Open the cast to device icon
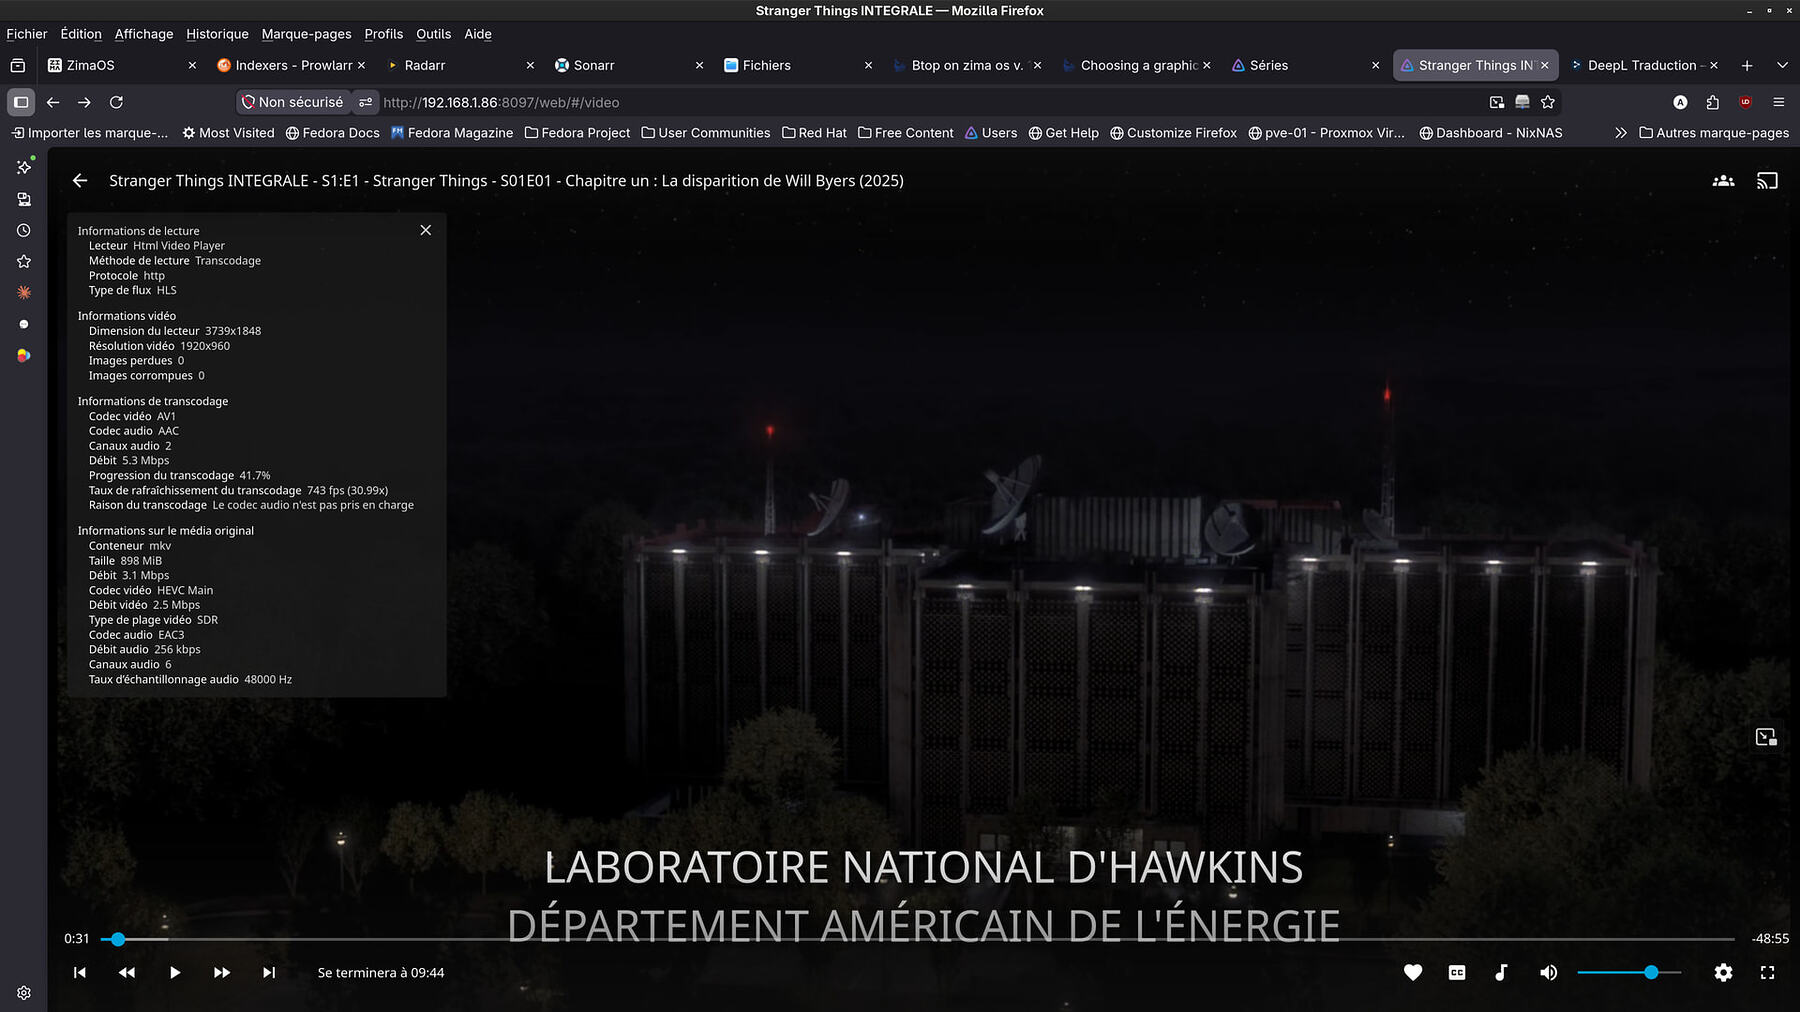Viewport: 1800px width, 1012px height. (x=1767, y=181)
